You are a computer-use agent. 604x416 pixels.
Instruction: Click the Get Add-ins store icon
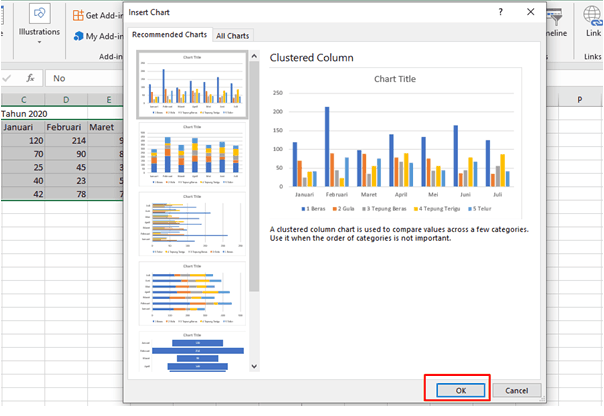[78, 16]
